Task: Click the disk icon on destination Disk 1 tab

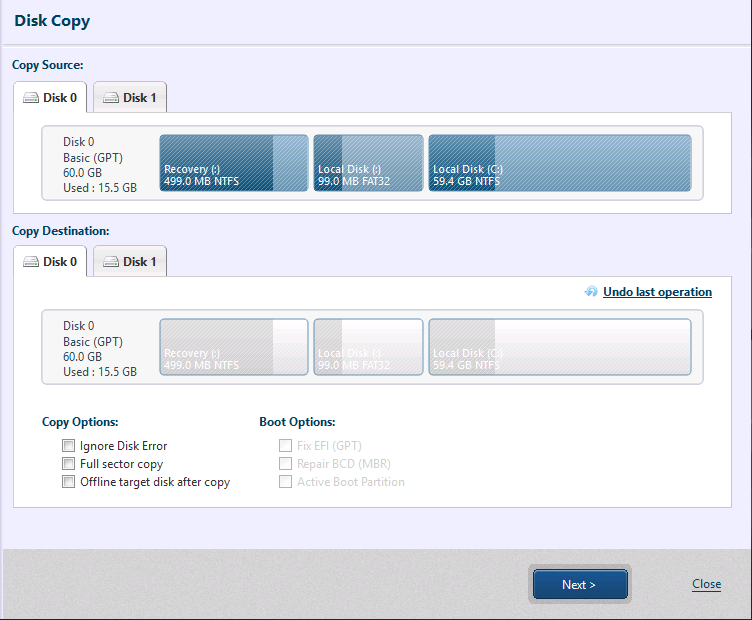Action: pyautogui.click(x=111, y=262)
